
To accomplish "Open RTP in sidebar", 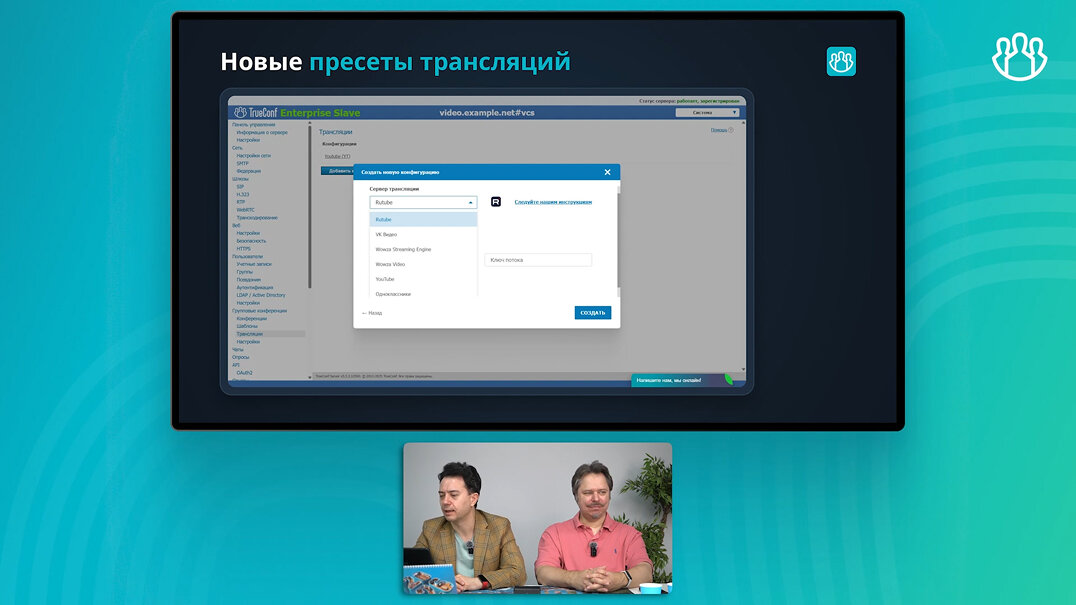I will [240, 202].
